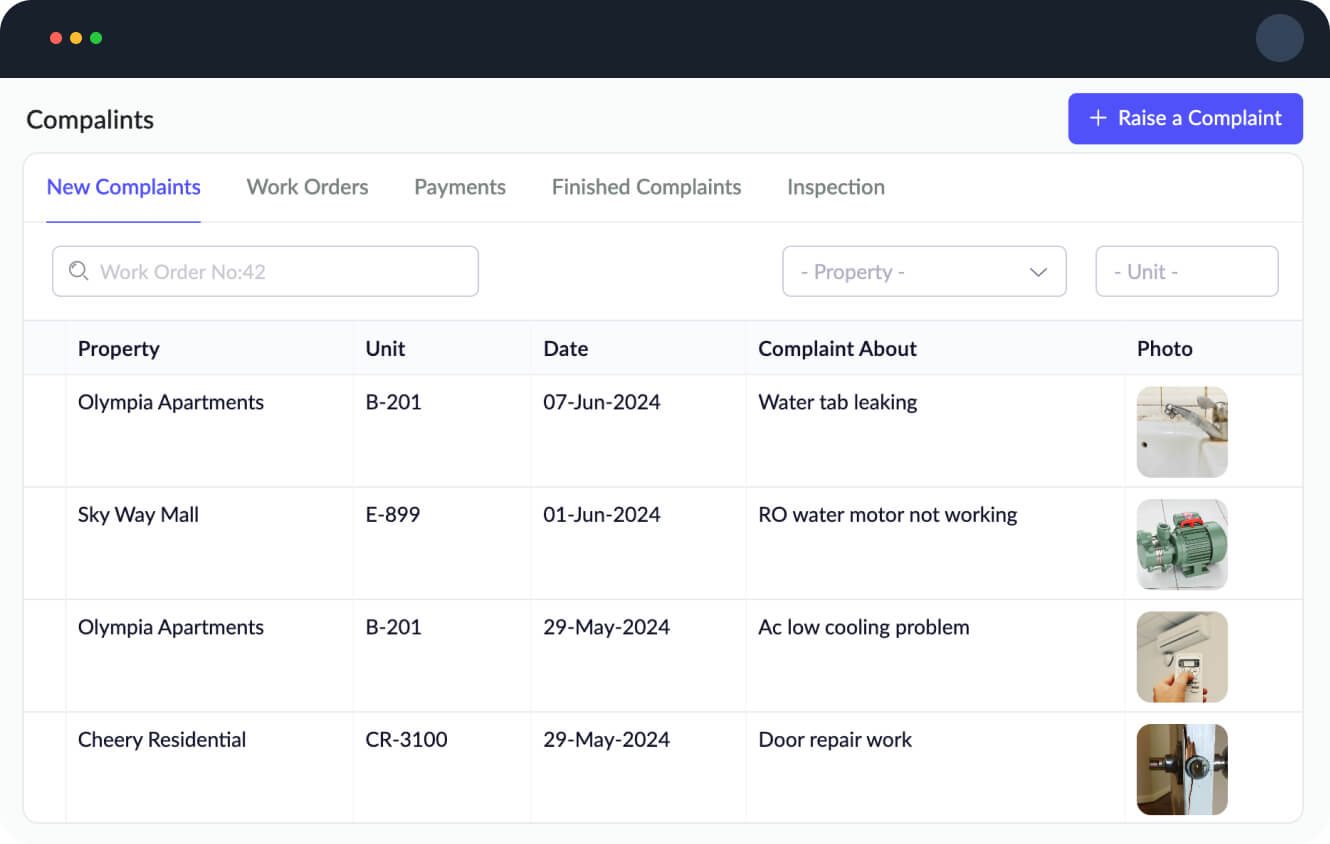Select the Sky Way Mall complaint row
Screen dimensions: 1330x844
pyautogui.click(x=400, y=543)
